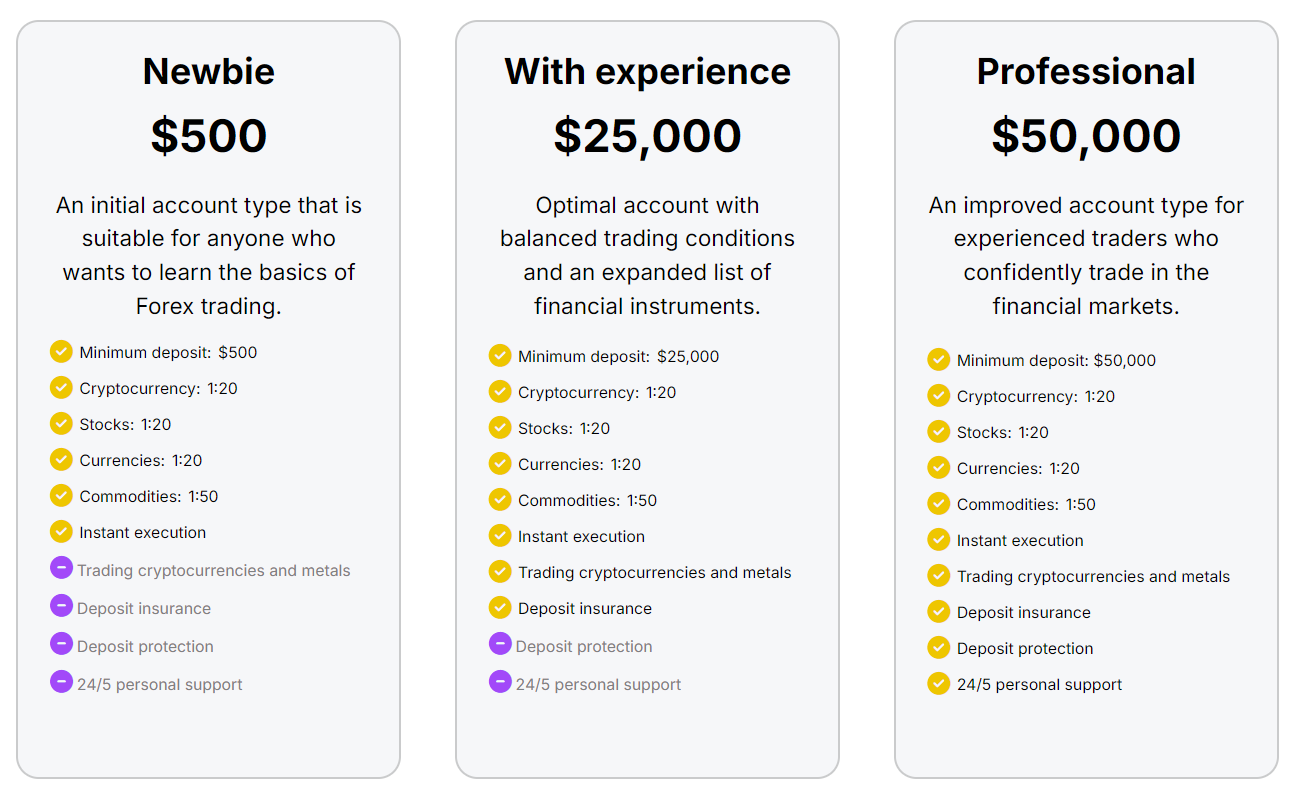Click minus icon next to Newbie Trading cryptocurrencies
The image size is (1298, 801).
click(x=61, y=568)
